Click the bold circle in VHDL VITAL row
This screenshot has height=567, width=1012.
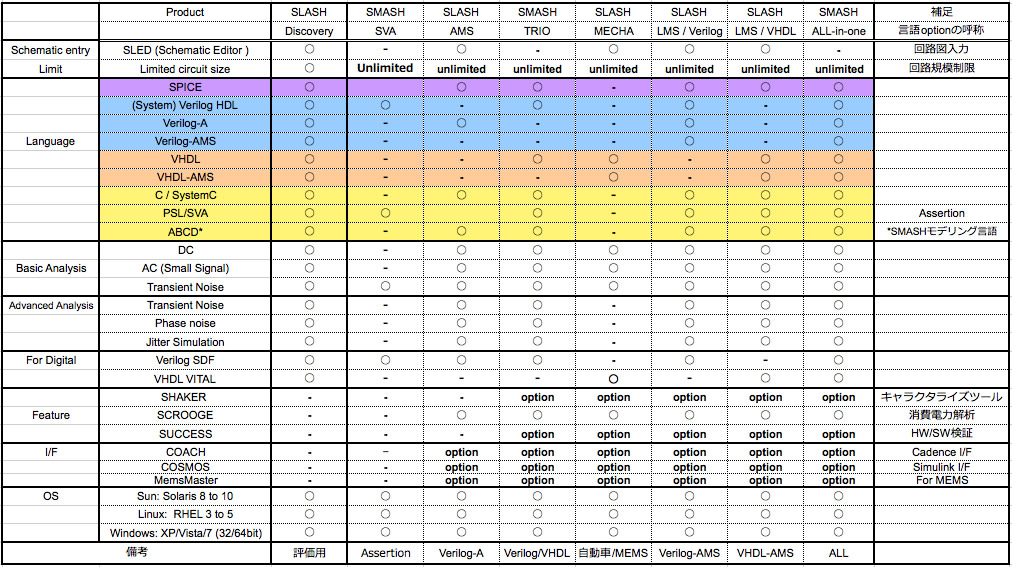tap(613, 379)
